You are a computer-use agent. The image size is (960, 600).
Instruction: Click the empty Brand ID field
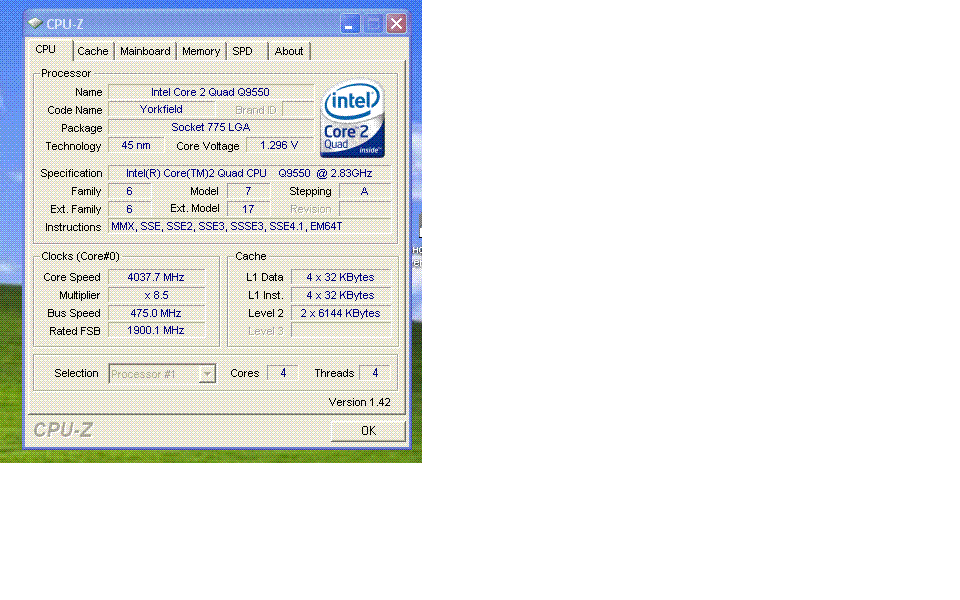298,110
